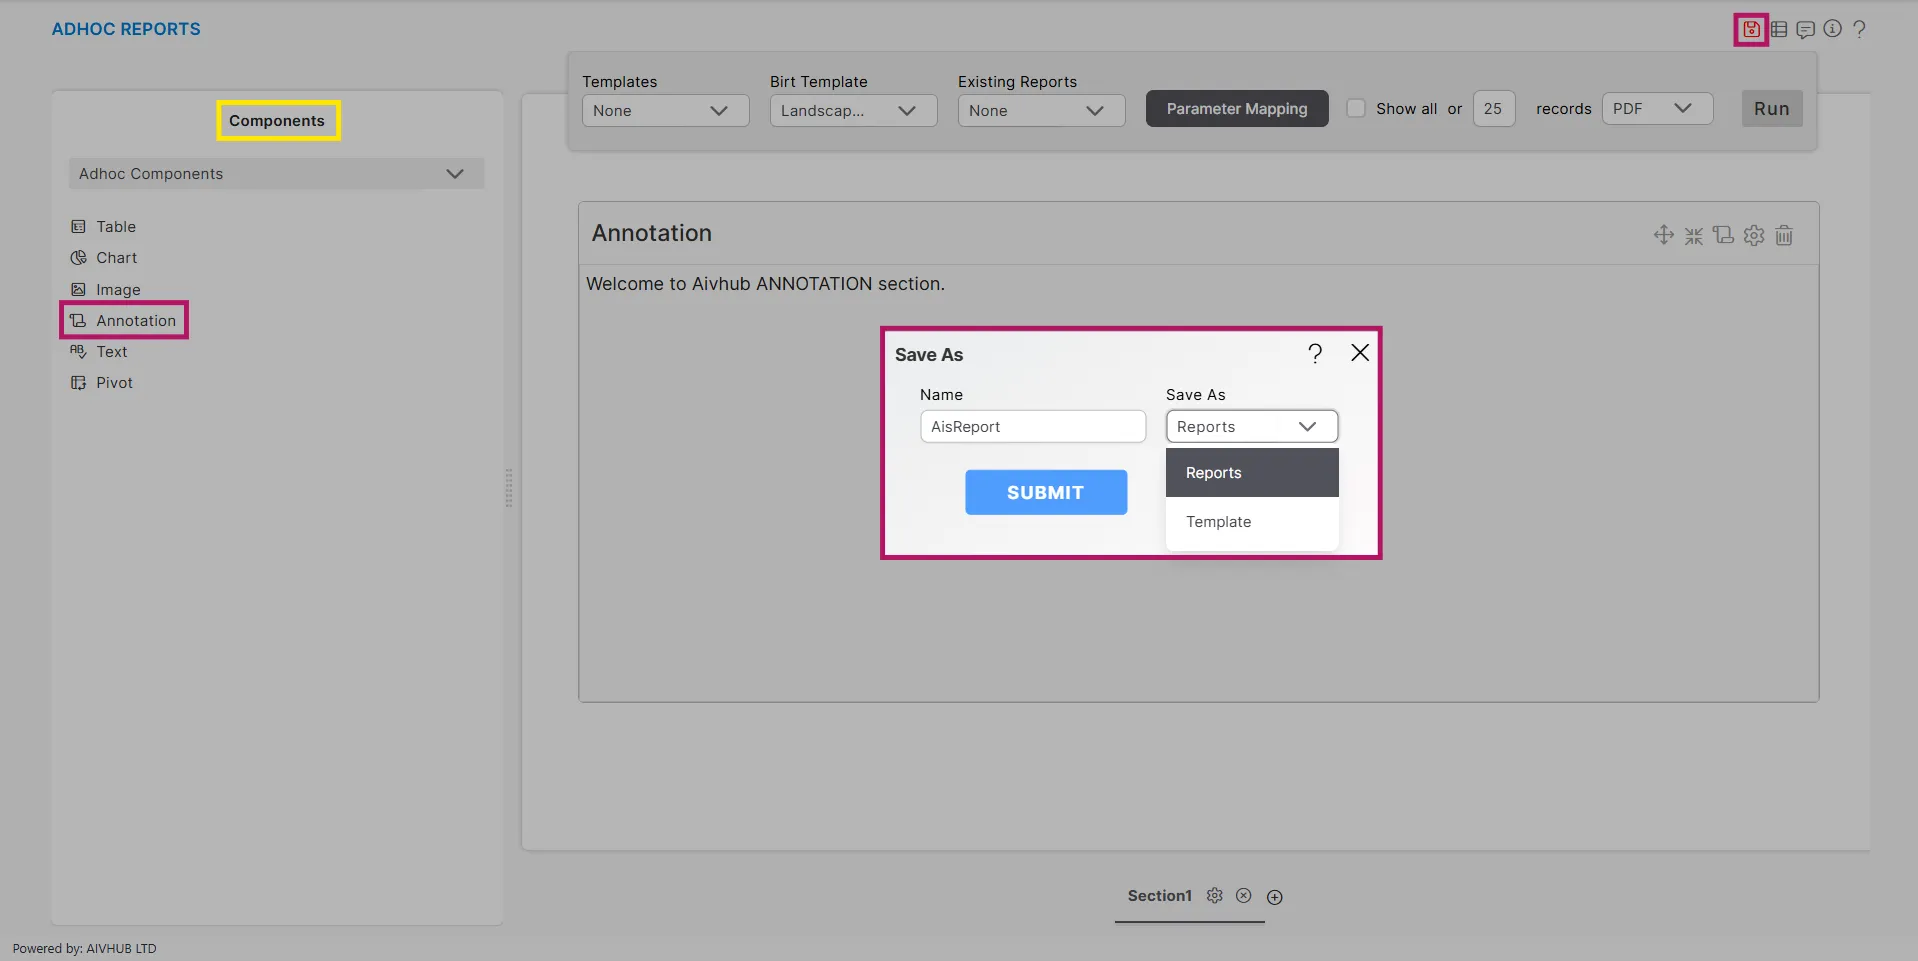Click the SUBMIT button
Image resolution: width=1918 pixels, height=961 pixels.
(x=1045, y=492)
